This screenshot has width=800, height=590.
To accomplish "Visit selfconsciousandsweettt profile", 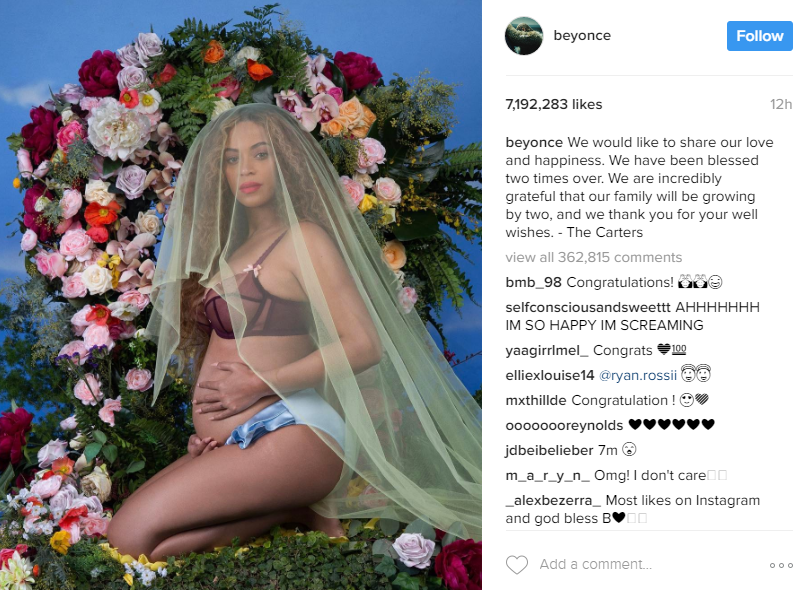I will [x=588, y=307].
